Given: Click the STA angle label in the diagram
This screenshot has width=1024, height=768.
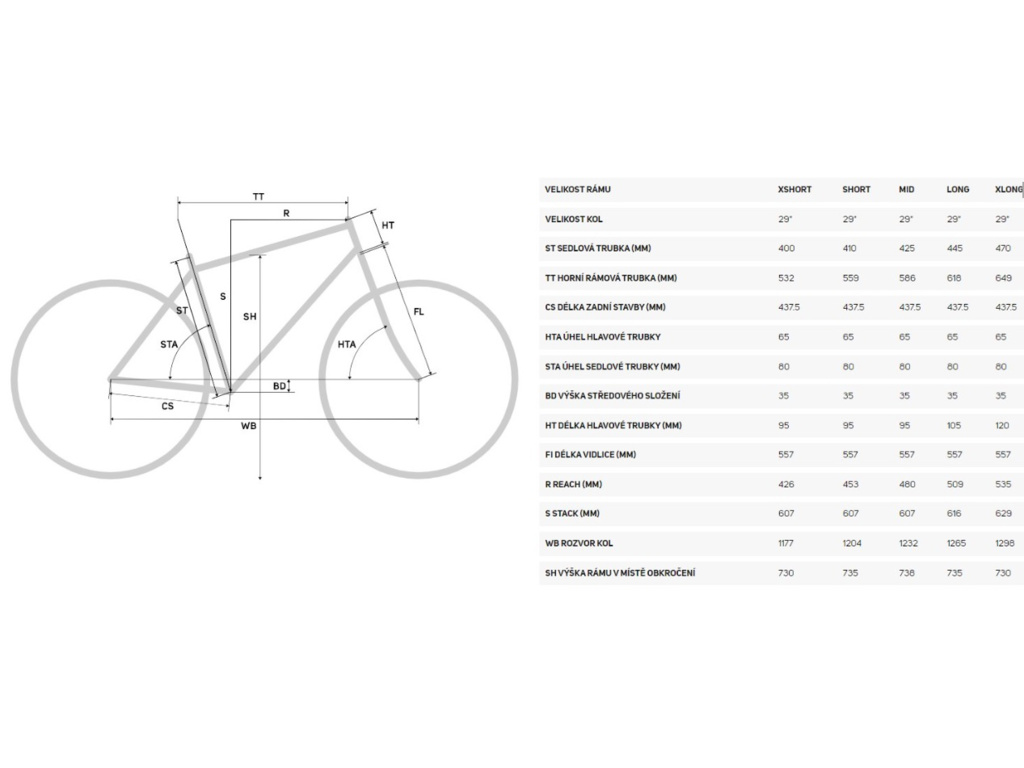Looking at the screenshot, I should pyautogui.click(x=170, y=345).
